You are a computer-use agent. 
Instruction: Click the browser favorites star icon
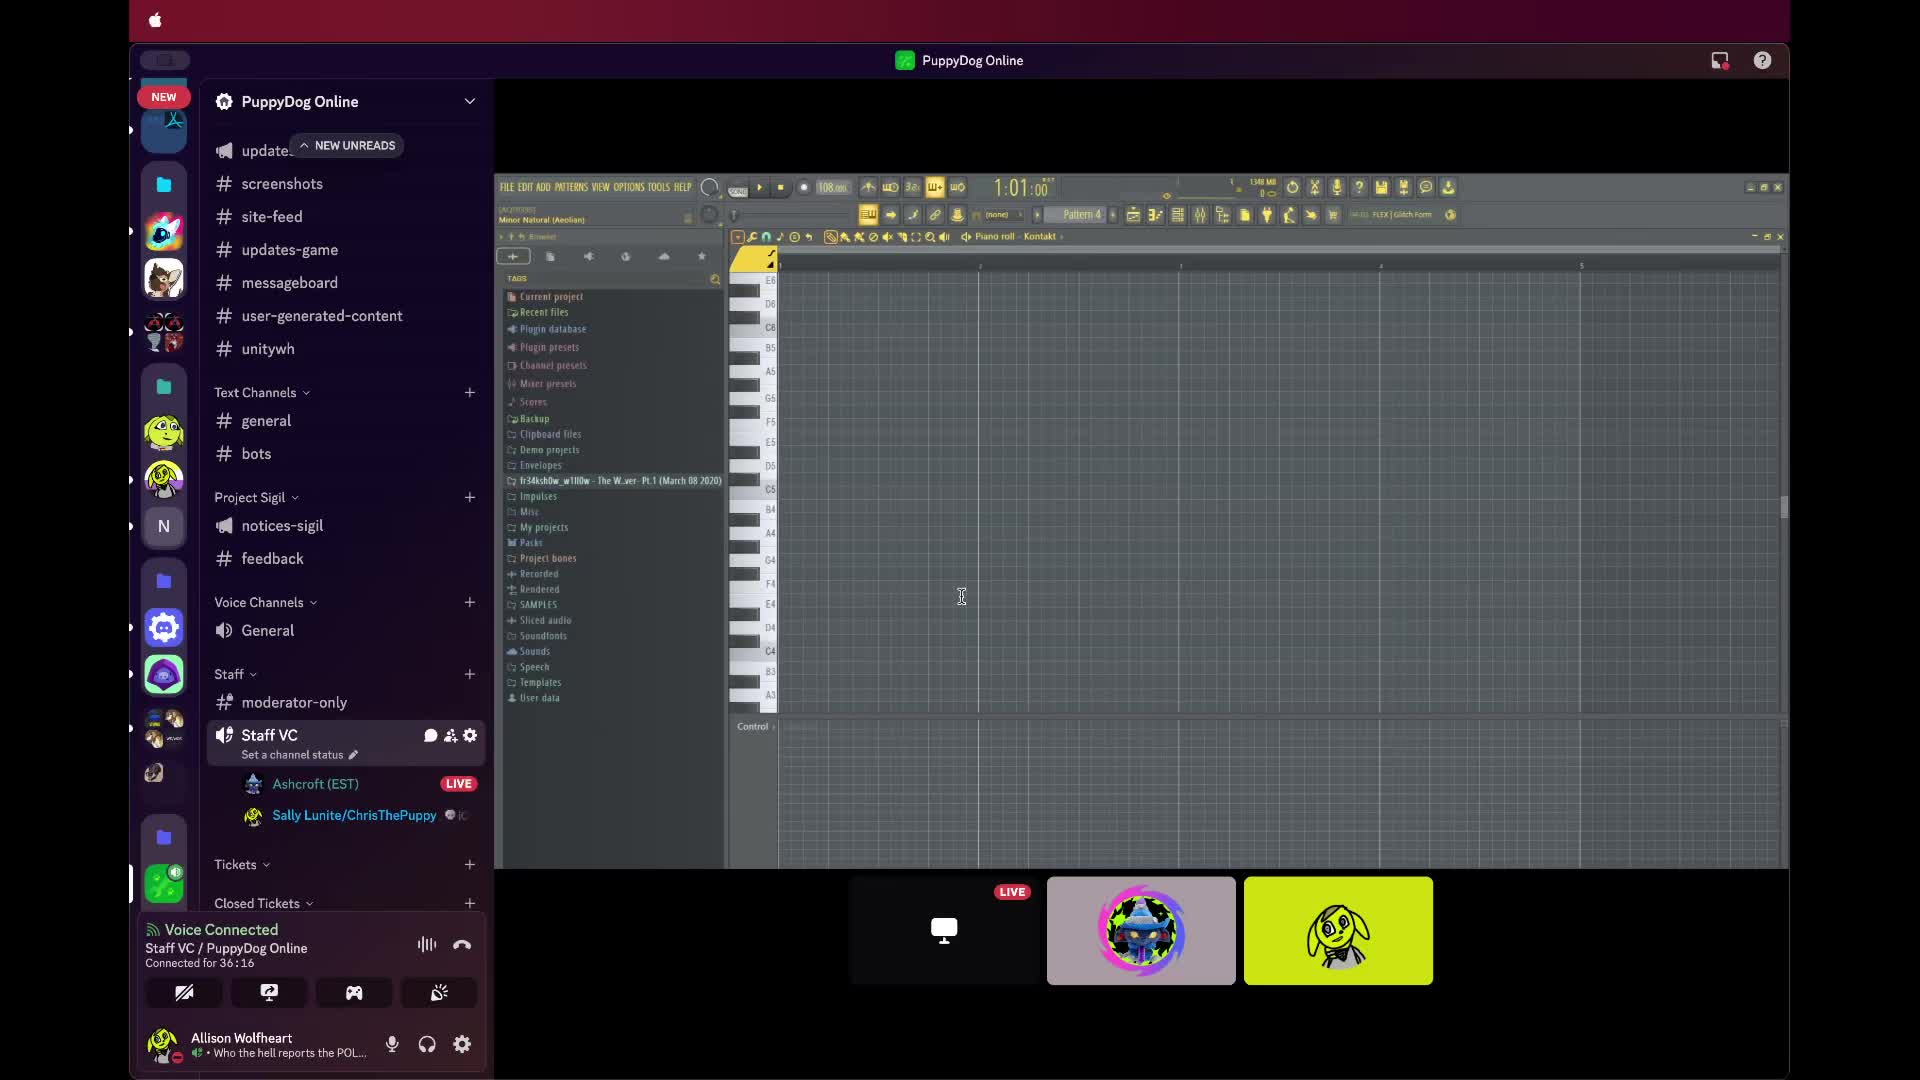(701, 257)
